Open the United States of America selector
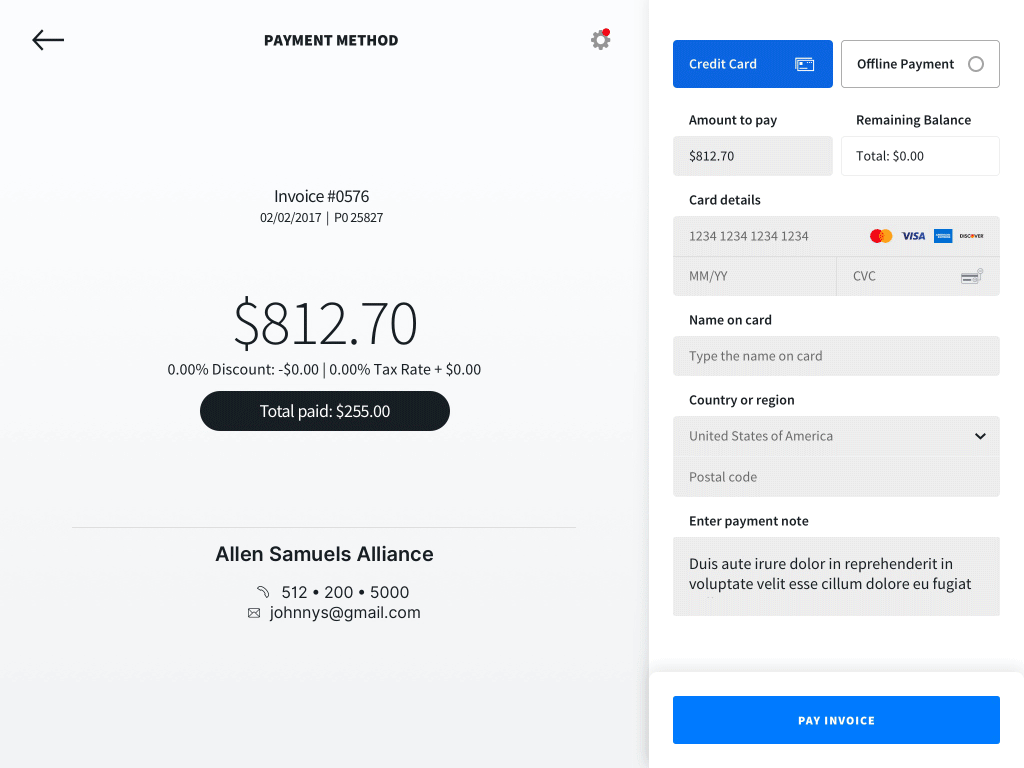1024x768 pixels. click(x=836, y=436)
